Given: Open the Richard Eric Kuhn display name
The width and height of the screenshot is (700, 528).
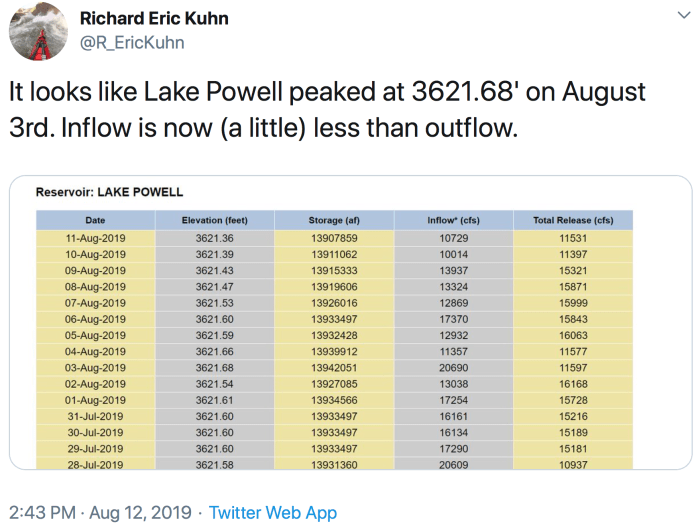Looking at the screenshot, I should 154,19.
